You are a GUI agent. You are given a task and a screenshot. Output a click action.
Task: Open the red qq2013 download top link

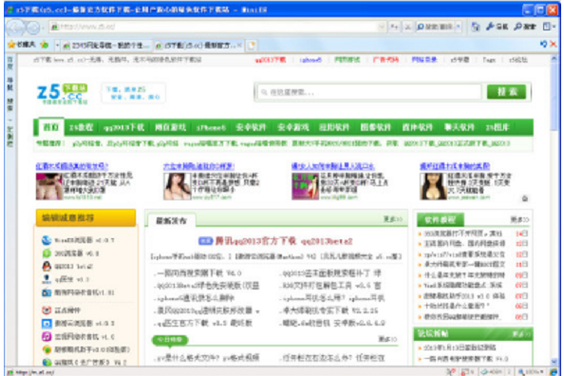coord(270,60)
